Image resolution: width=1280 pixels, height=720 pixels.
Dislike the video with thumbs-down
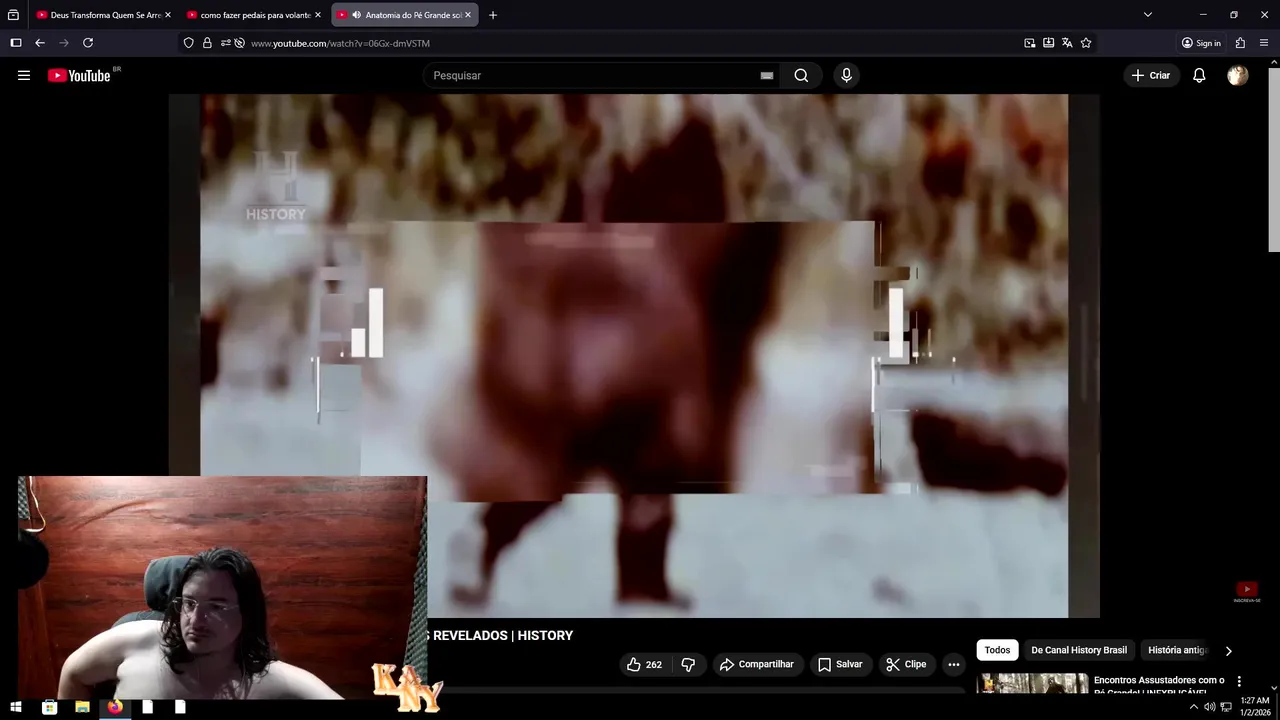coord(688,664)
